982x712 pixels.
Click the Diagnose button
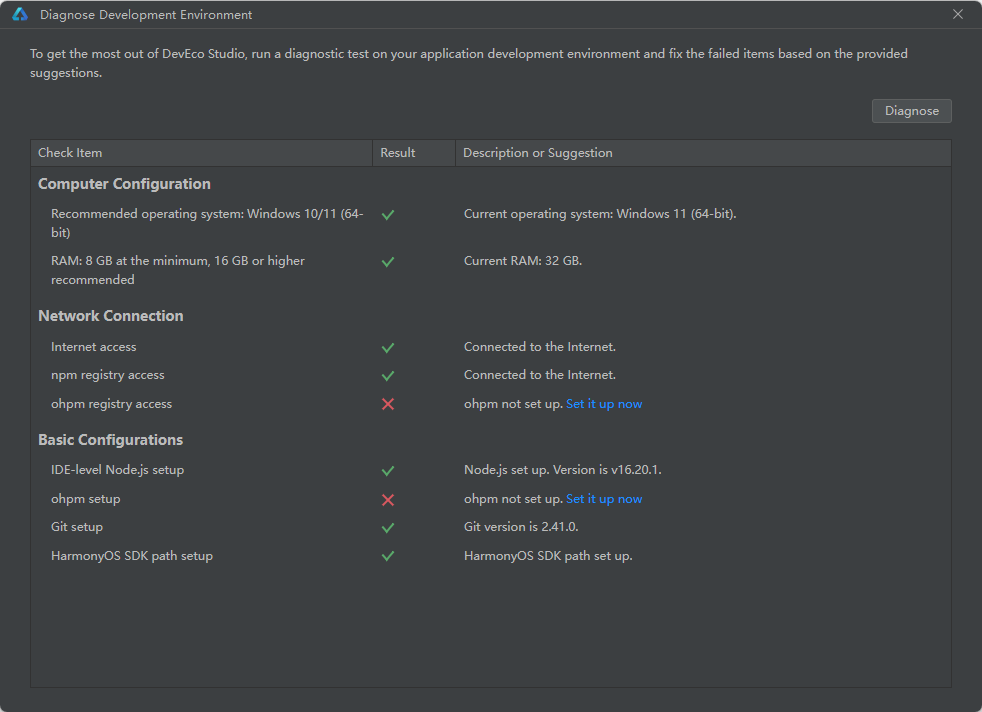[x=911, y=111]
